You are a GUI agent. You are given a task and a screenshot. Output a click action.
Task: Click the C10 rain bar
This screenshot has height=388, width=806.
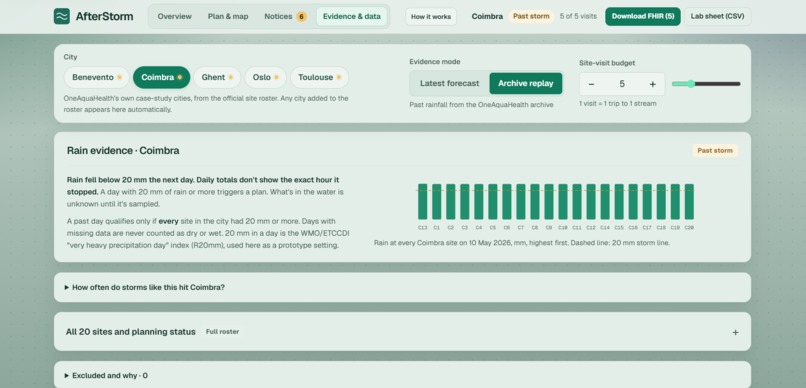pos(563,201)
